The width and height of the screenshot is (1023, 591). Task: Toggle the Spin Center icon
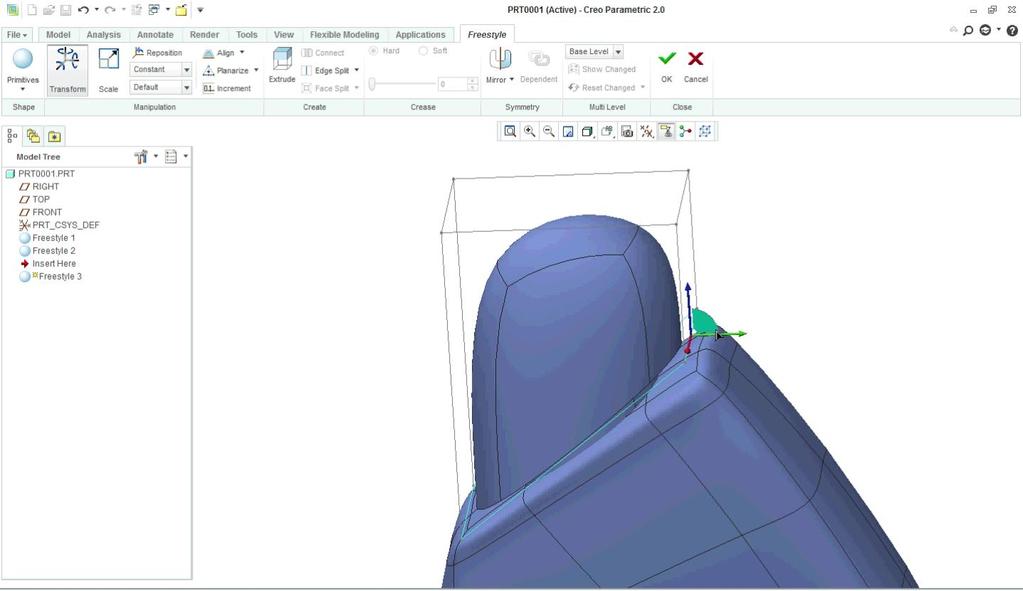(685, 132)
